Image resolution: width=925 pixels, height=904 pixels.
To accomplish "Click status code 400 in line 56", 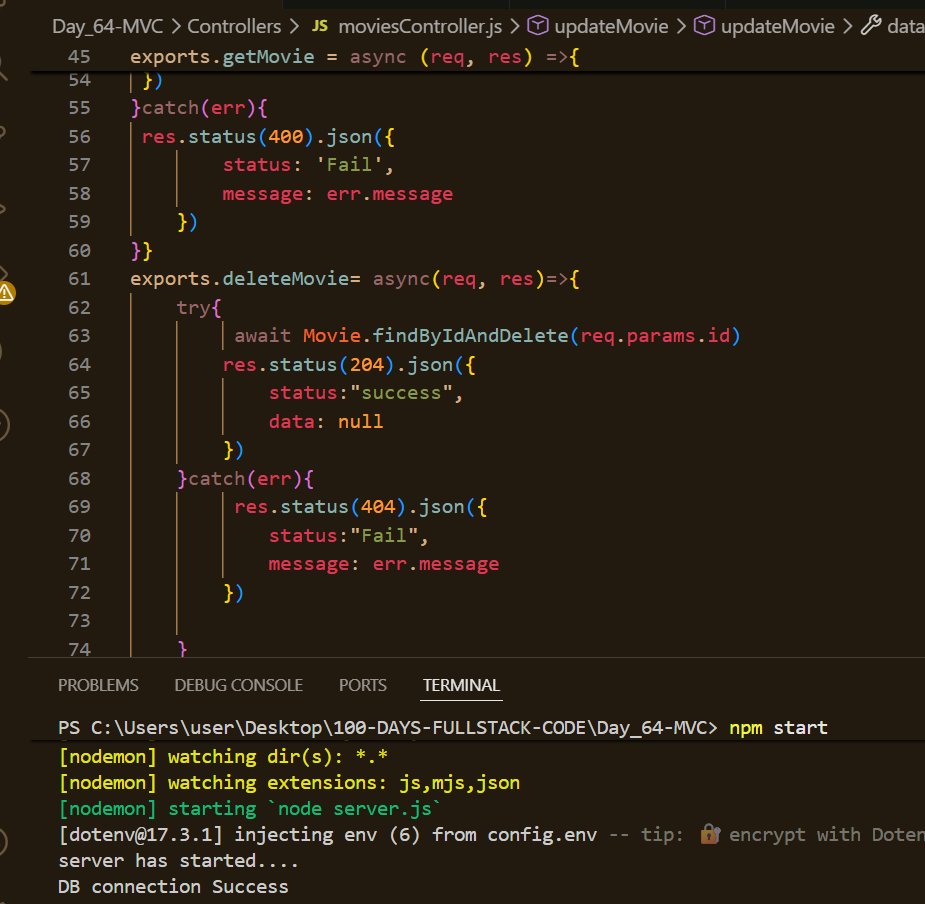I will coord(286,137).
